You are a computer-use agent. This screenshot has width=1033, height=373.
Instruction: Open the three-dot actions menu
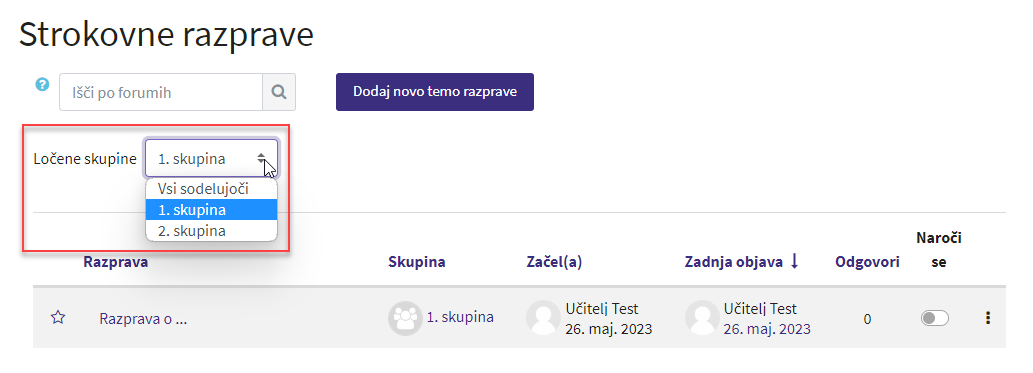[x=988, y=318]
